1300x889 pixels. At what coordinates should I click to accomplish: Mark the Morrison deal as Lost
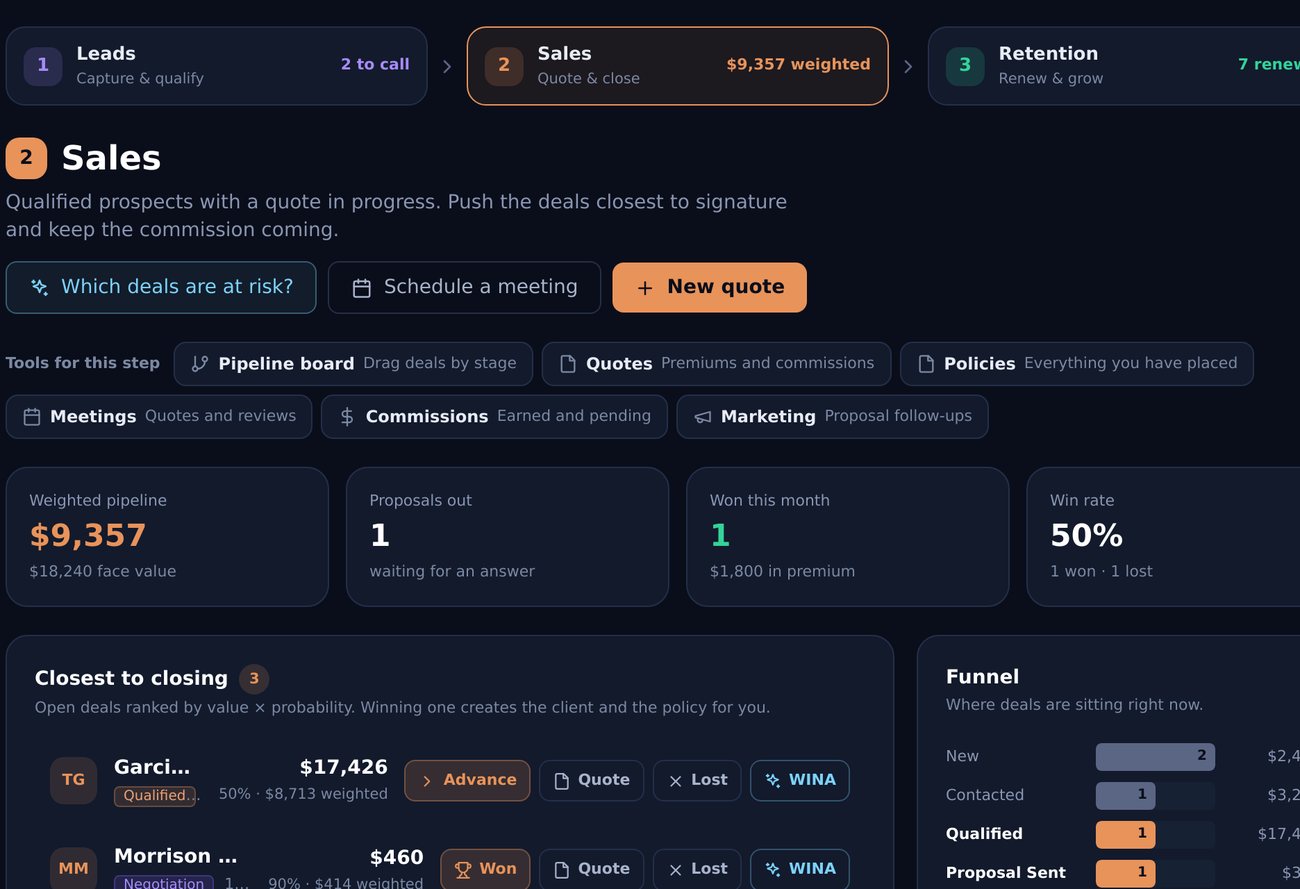tap(697, 869)
